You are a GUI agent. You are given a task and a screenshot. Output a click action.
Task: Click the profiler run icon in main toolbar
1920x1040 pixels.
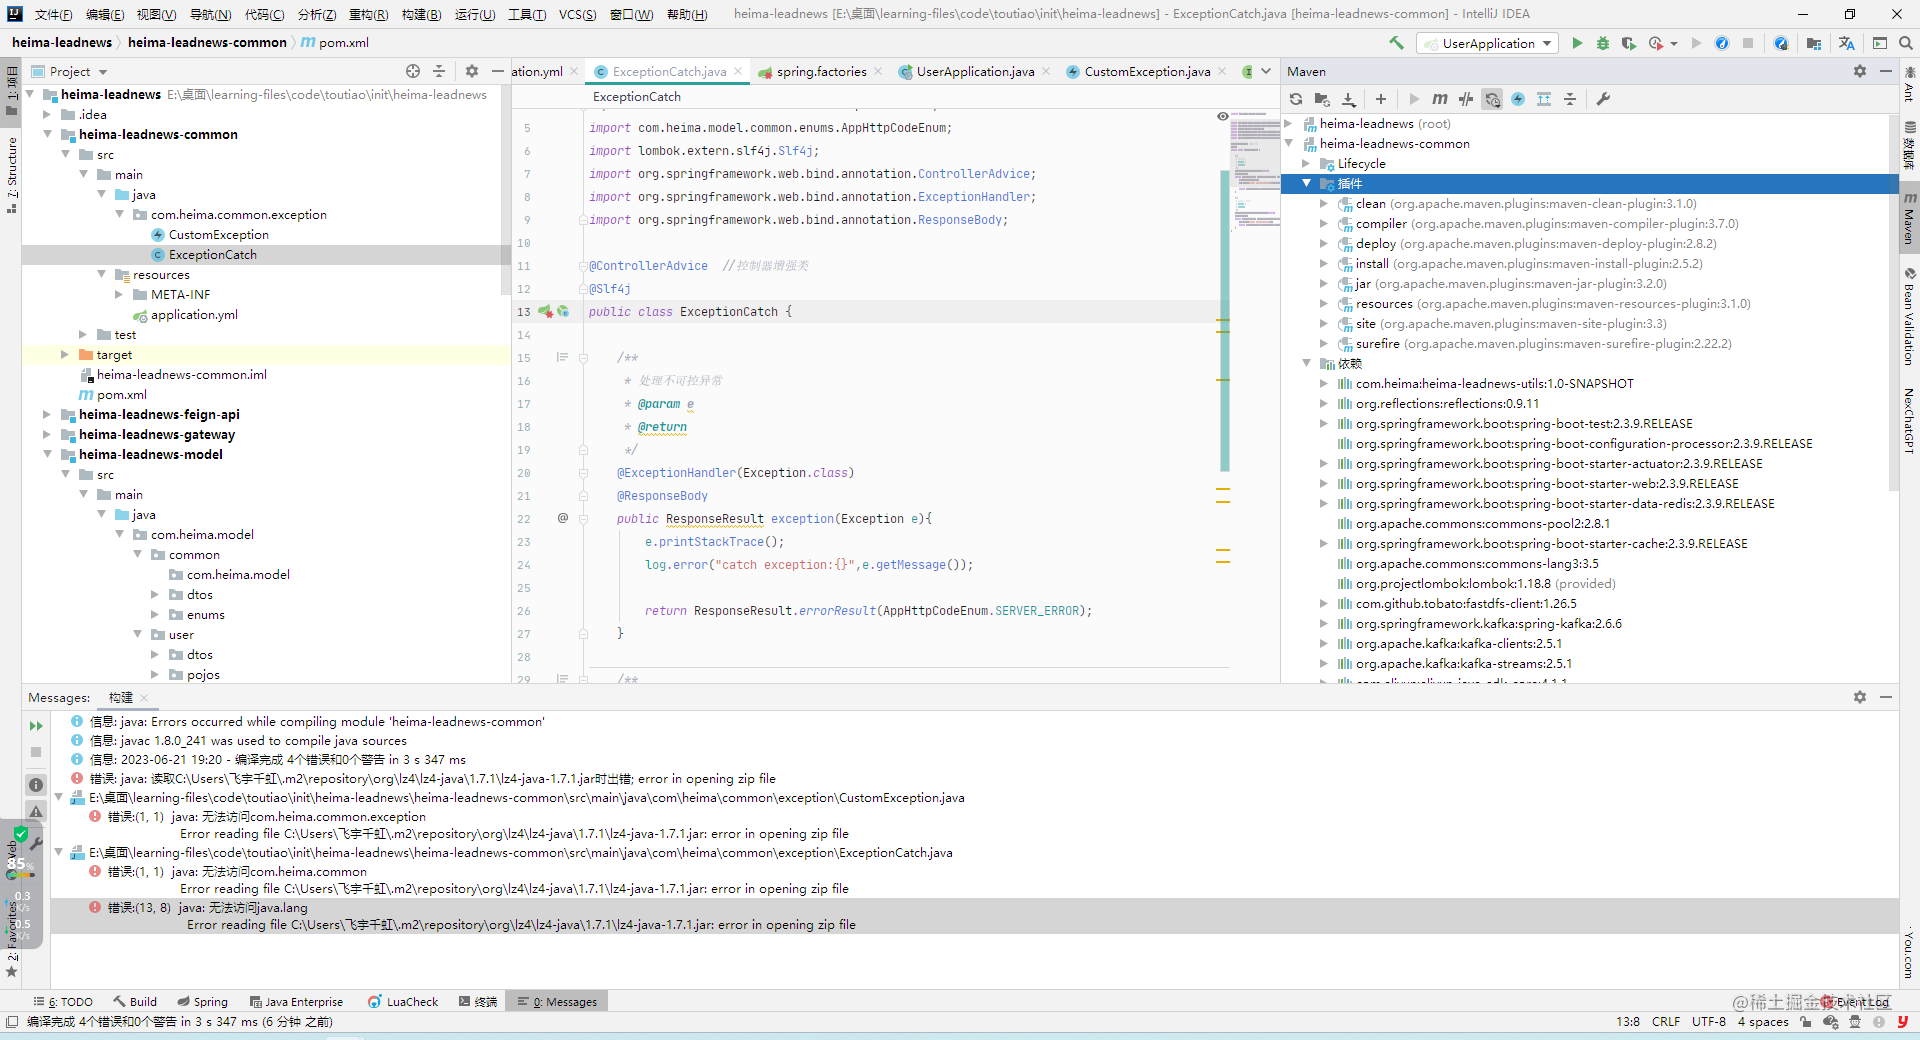click(1656, 43)
